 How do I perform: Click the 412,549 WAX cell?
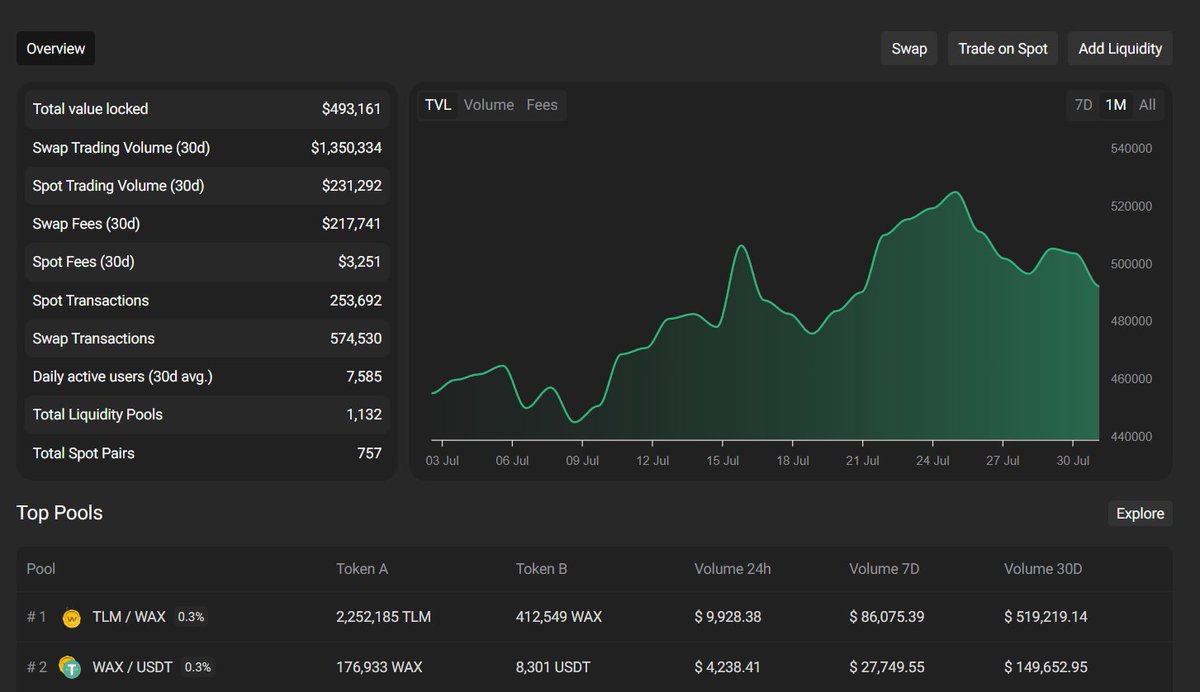(x=559, y=617)
